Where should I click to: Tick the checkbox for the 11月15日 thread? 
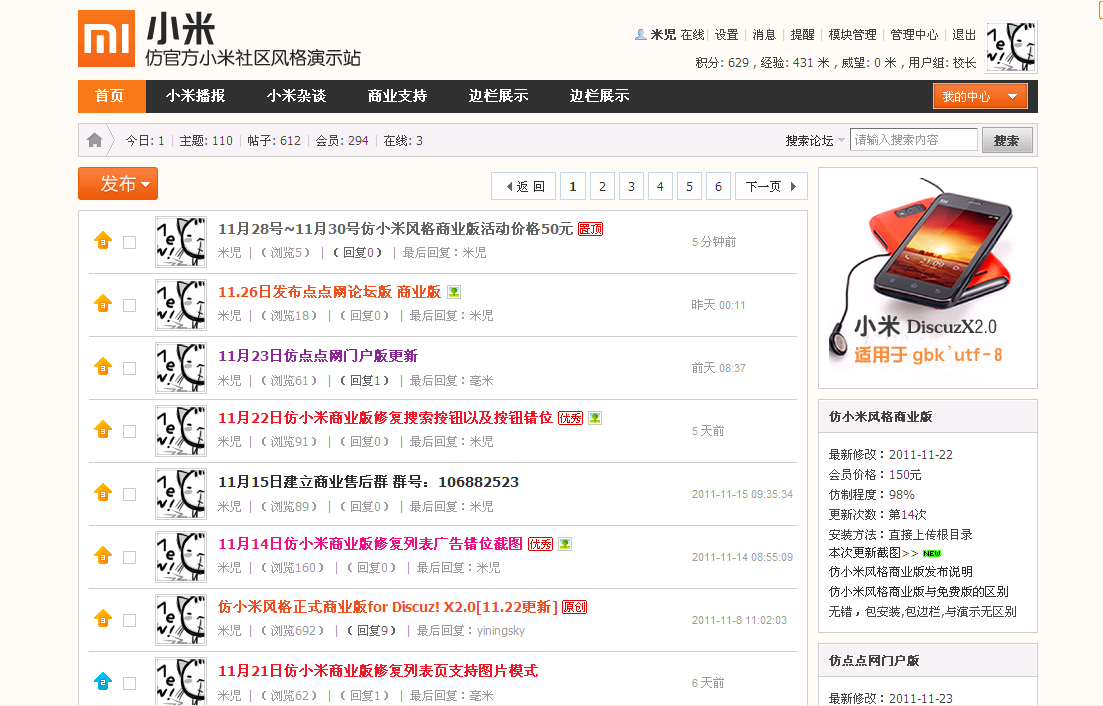(129, 494)
